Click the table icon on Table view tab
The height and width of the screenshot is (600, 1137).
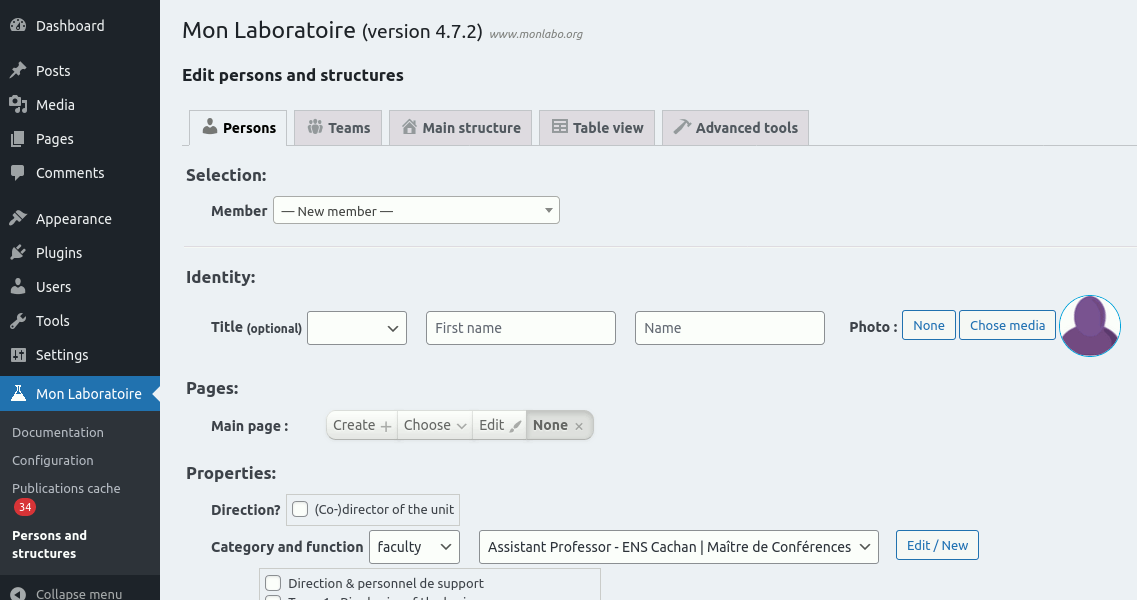tap(560, 126)
